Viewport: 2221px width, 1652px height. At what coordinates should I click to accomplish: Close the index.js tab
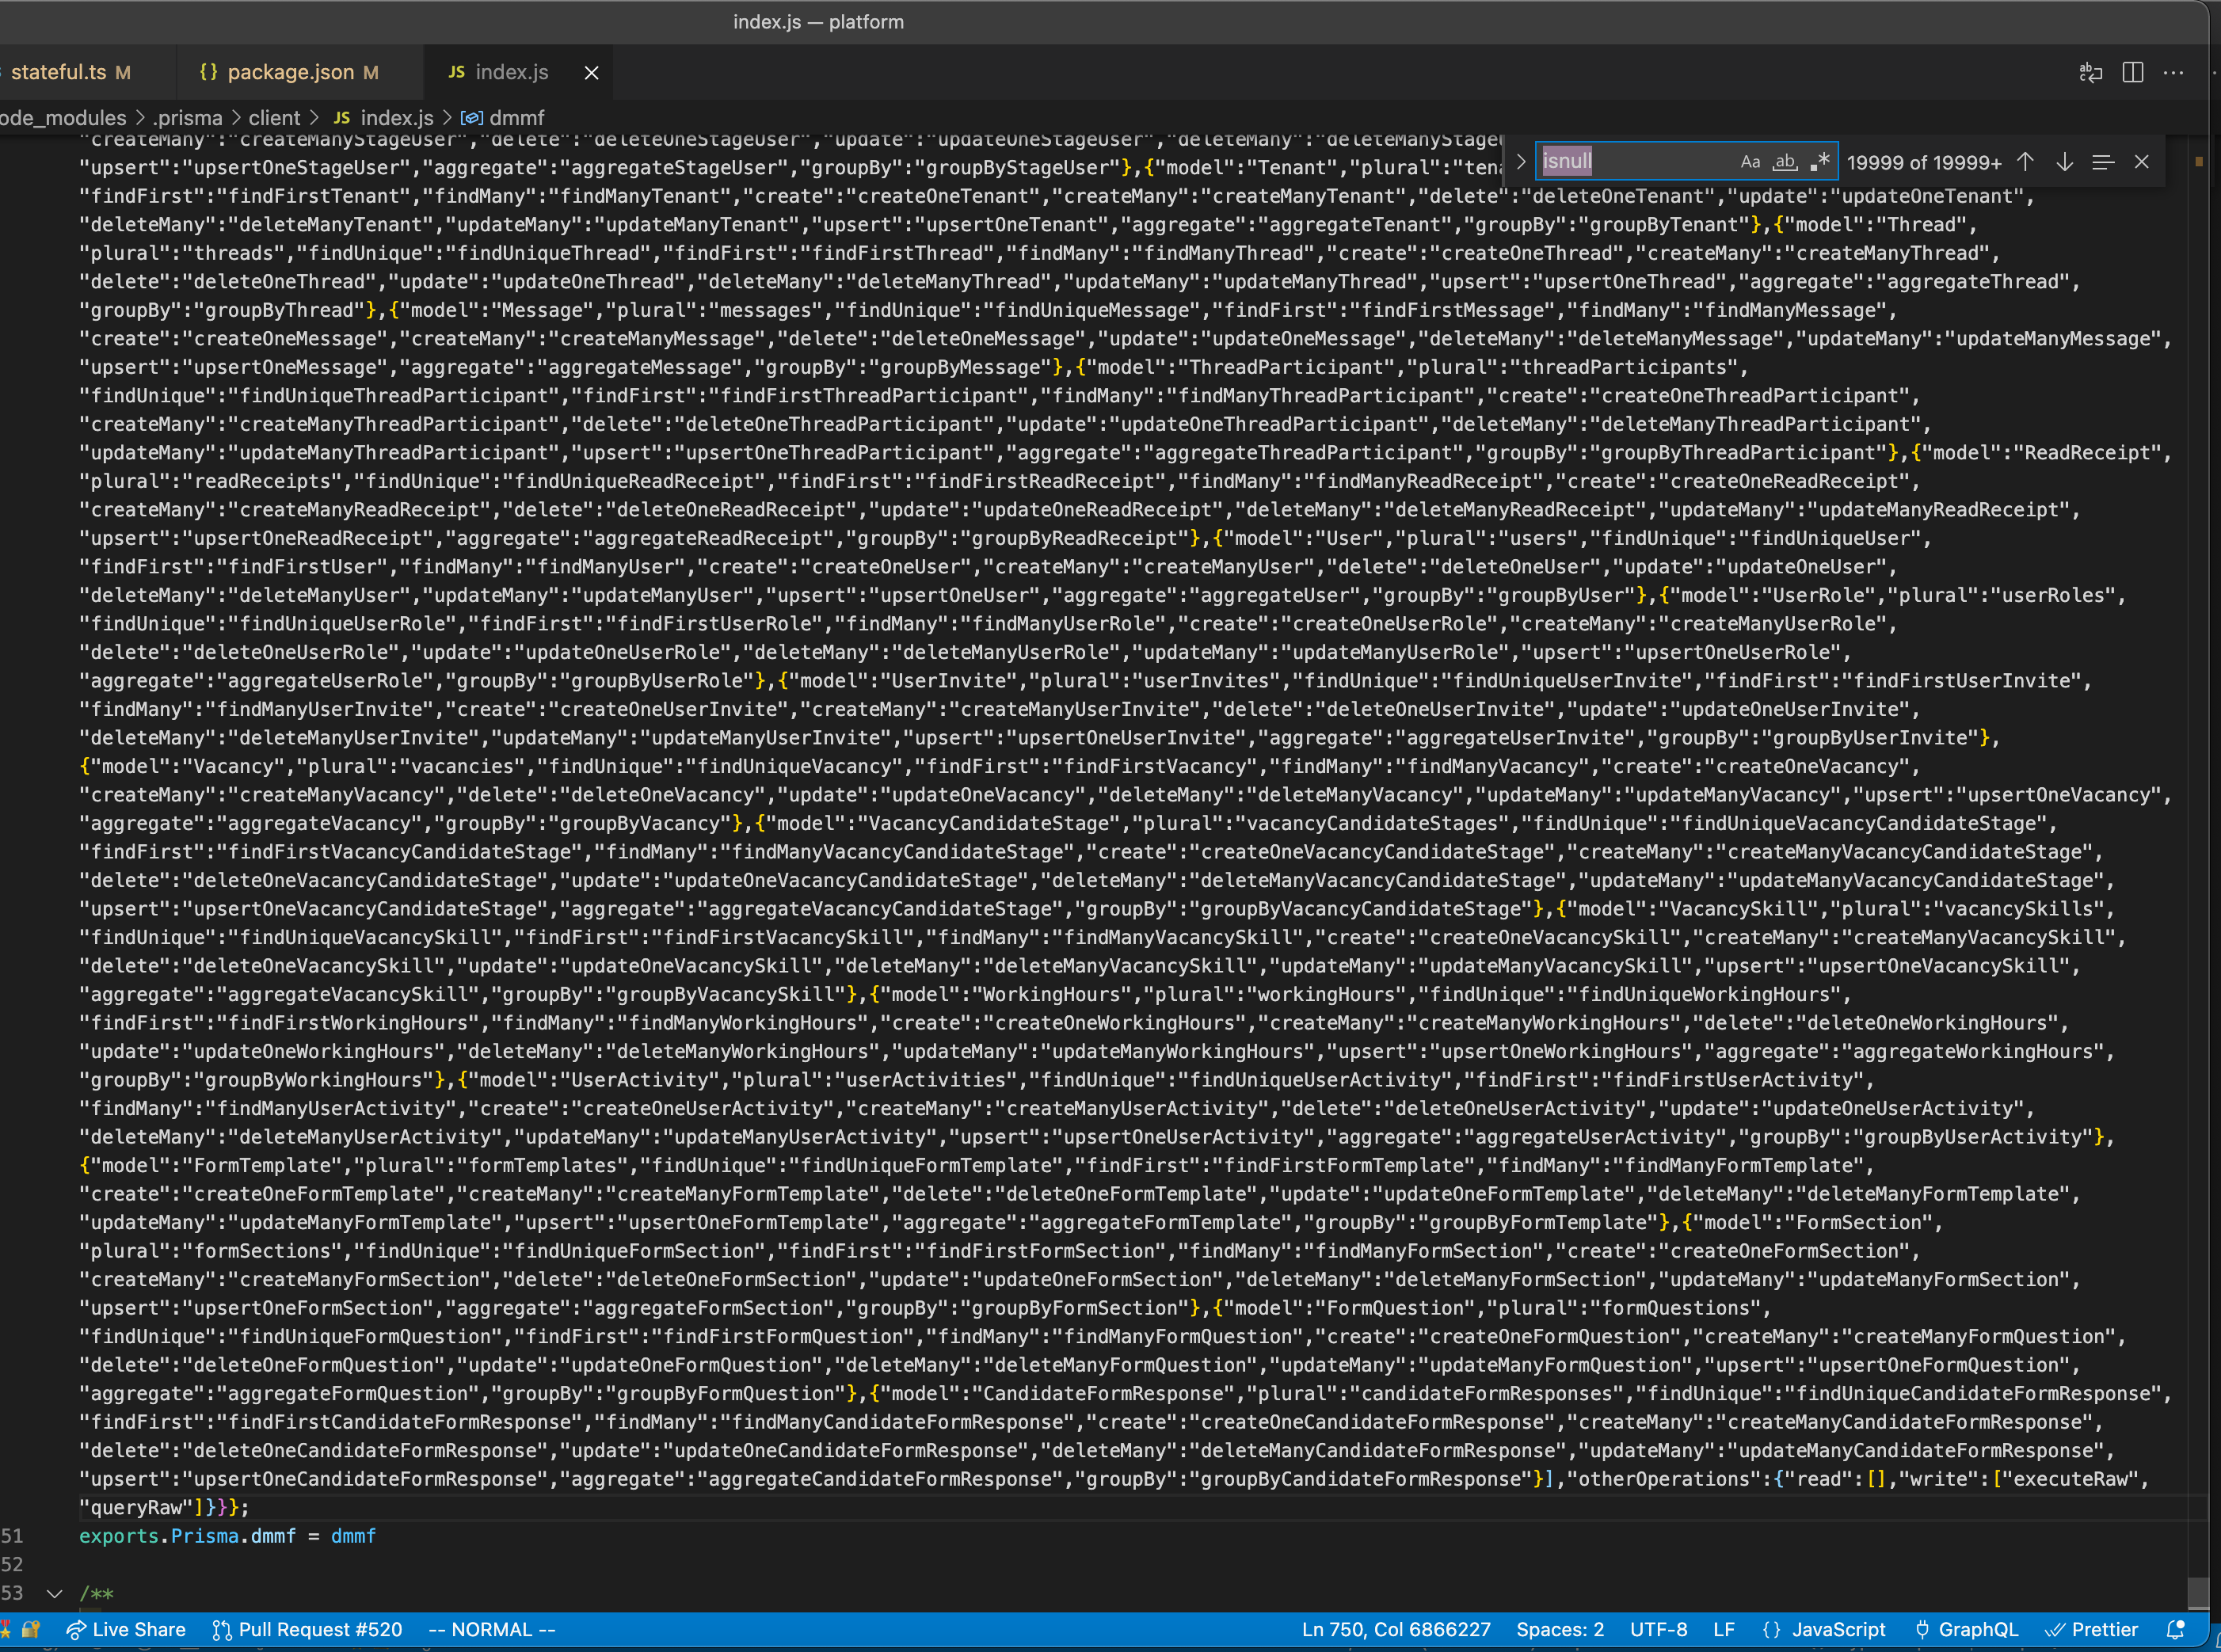(591, 72)
